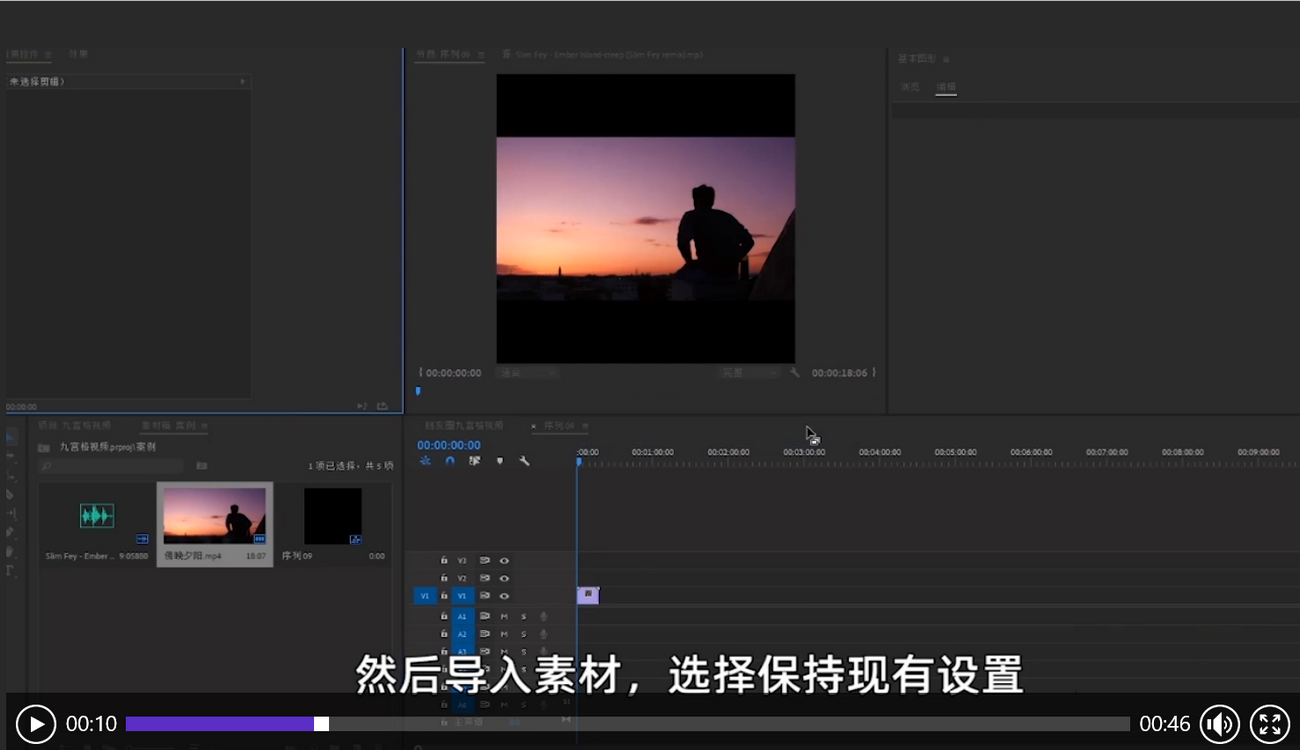Image resolution: width=1300 pixels, height=750 pixels.
Task: Switch to the 编辑 tab in 基本图形
Action: coord(946,87)
